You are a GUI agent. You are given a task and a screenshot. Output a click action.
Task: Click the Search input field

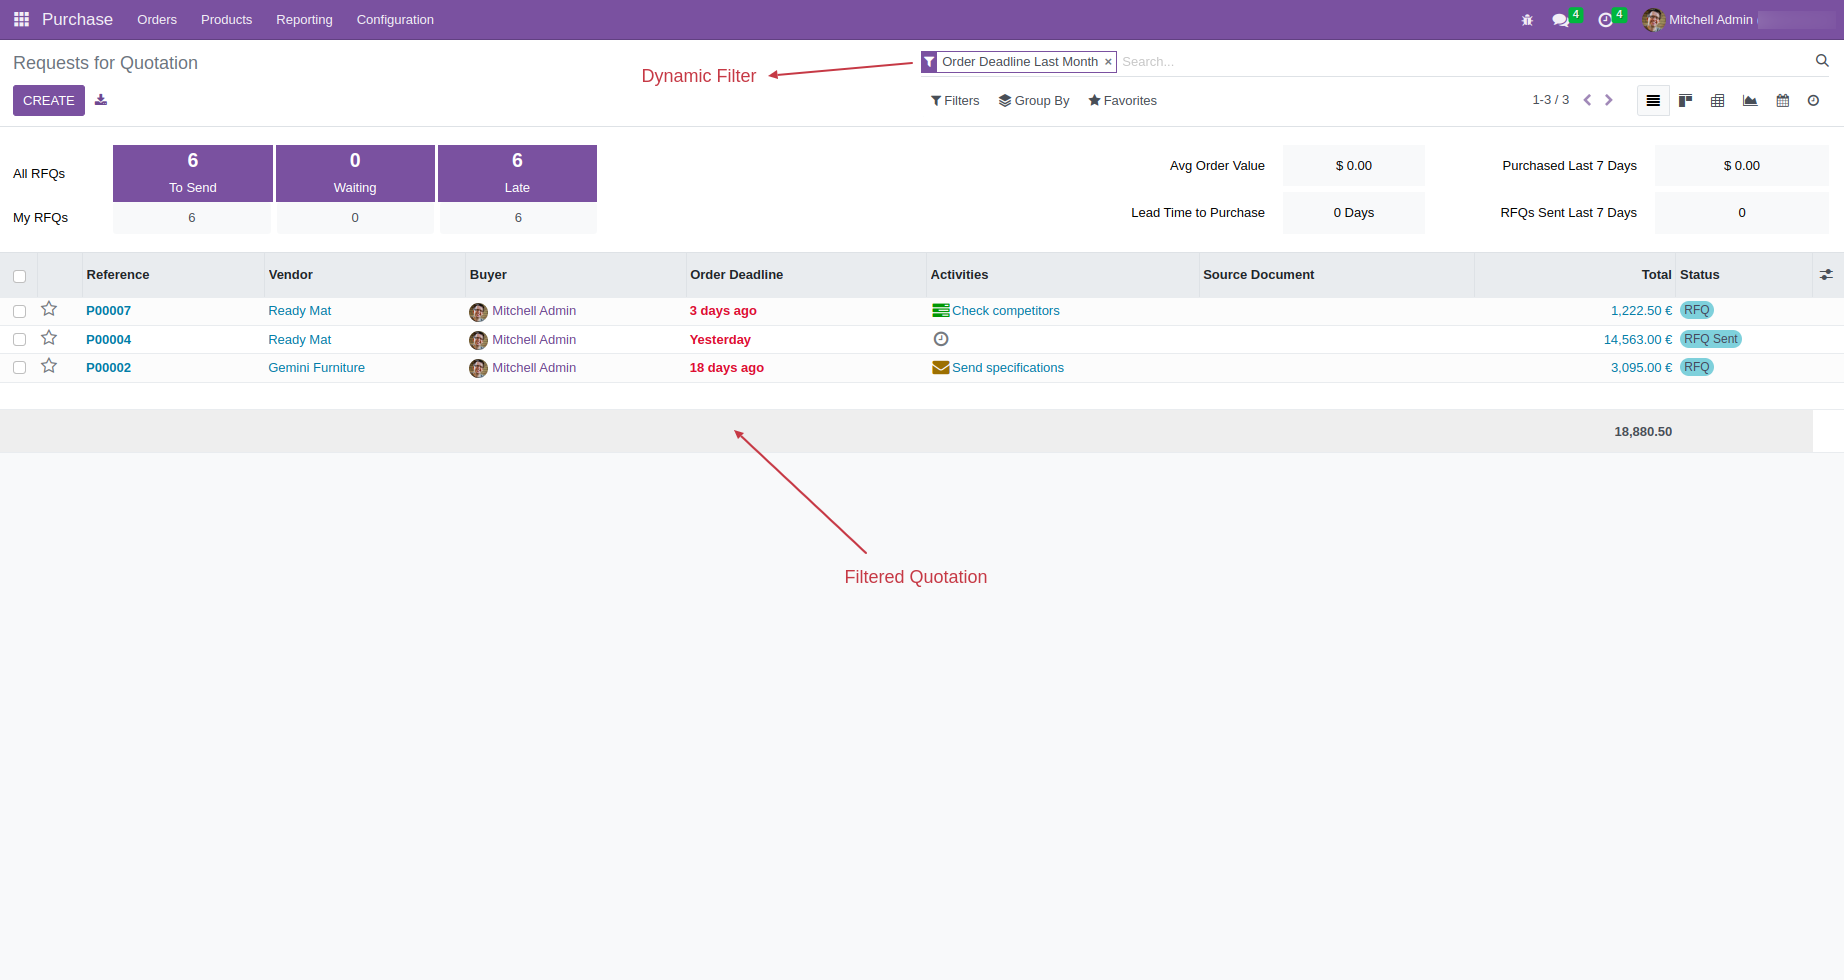tap(1465, 62)
